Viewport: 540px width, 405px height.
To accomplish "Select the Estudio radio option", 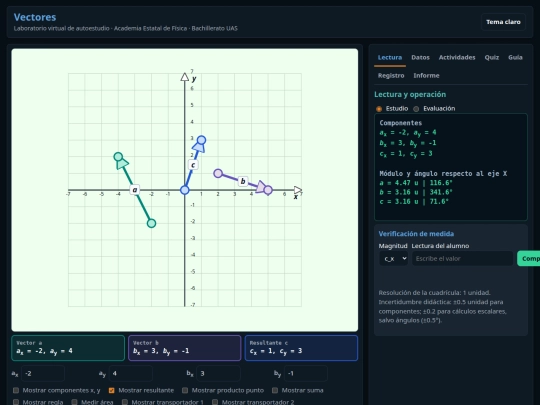I will (379, 109).
